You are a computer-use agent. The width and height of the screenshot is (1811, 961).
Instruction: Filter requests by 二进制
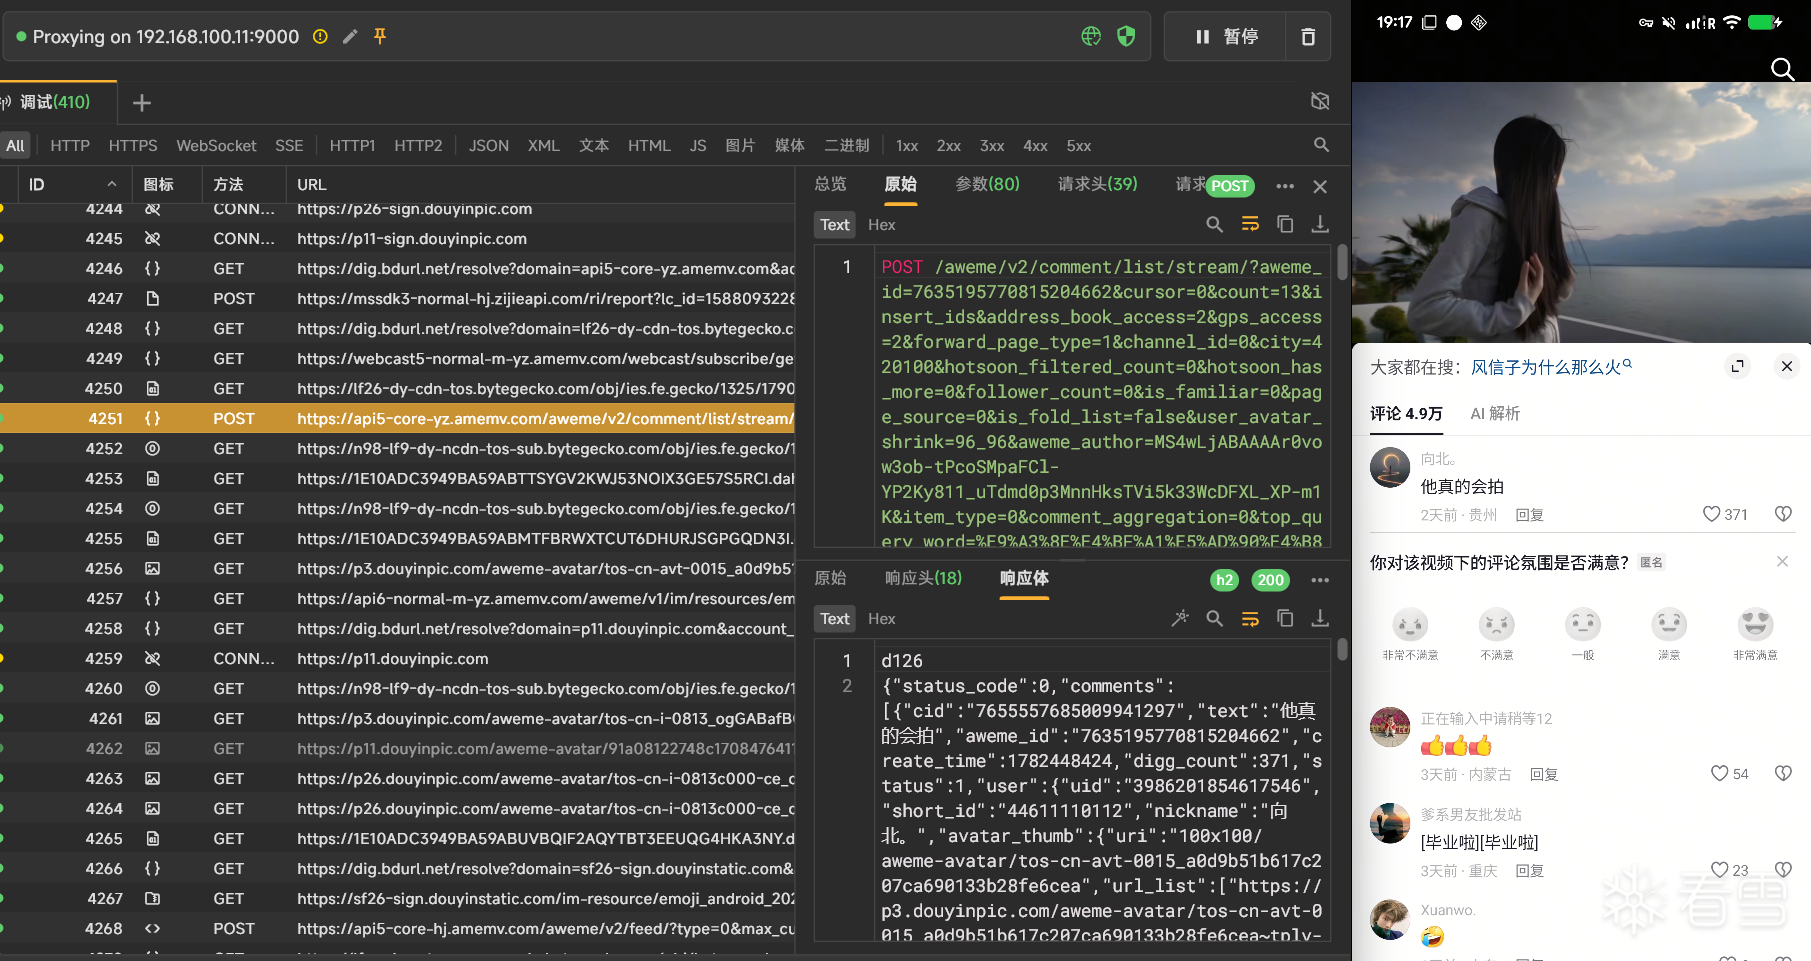coord(847,146)
